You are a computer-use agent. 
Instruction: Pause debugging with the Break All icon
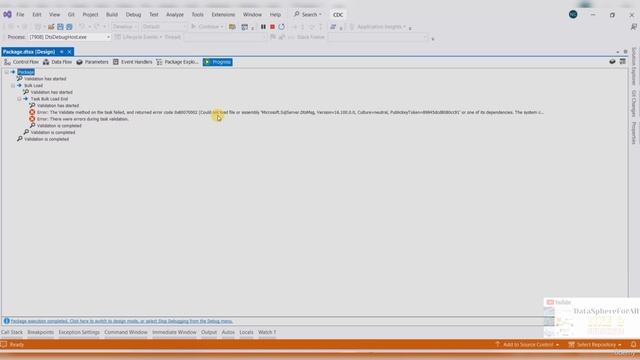tap(263, 27)
